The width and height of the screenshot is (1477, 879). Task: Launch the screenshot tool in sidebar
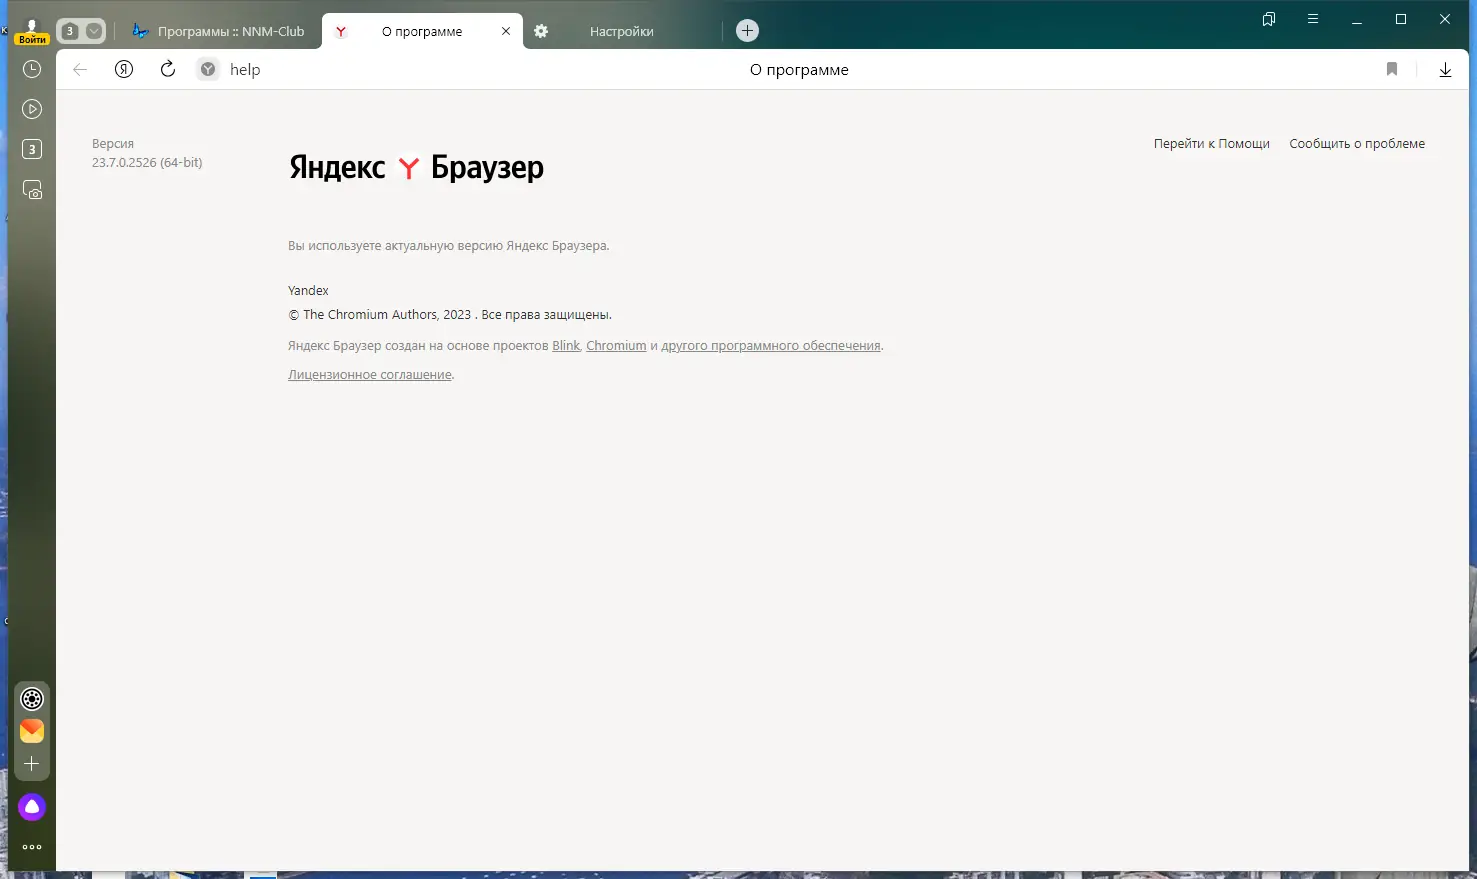tap(32, 189)
